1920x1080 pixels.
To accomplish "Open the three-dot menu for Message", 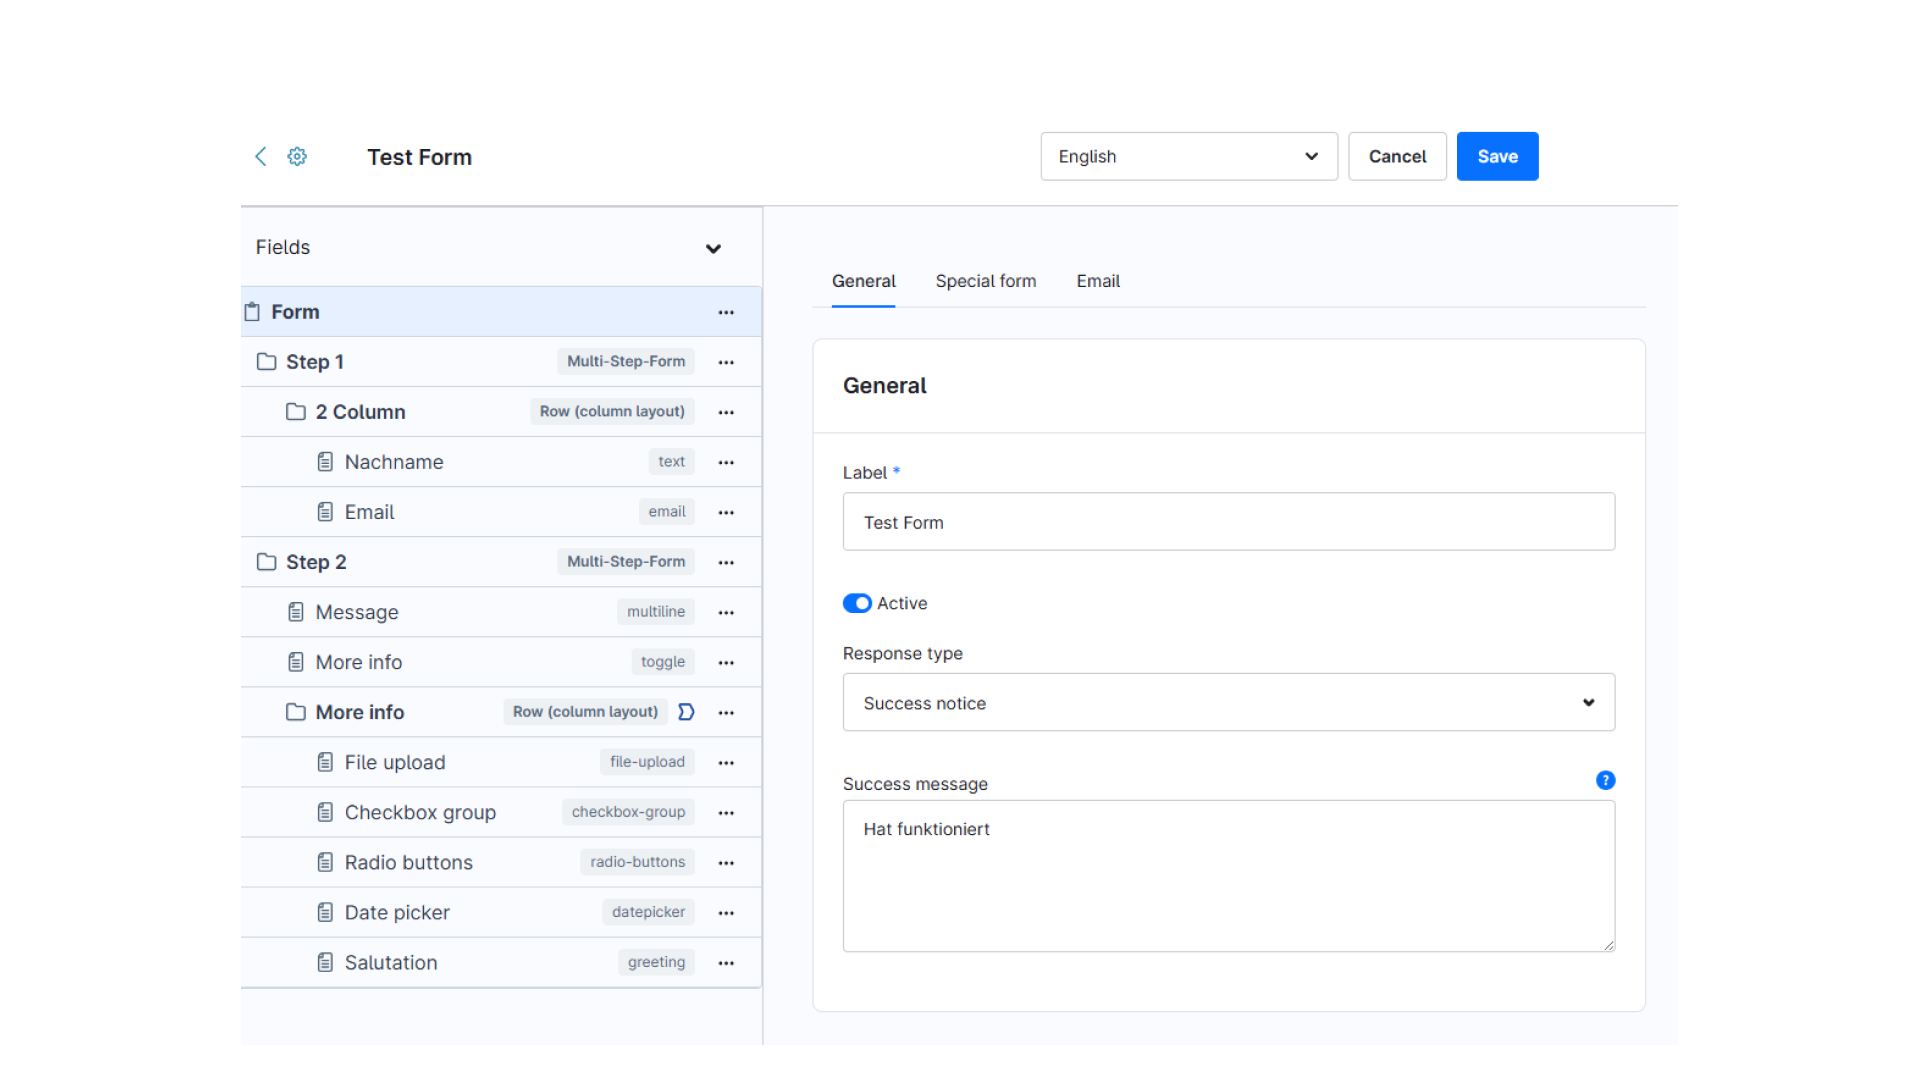I will coord(726,613).
